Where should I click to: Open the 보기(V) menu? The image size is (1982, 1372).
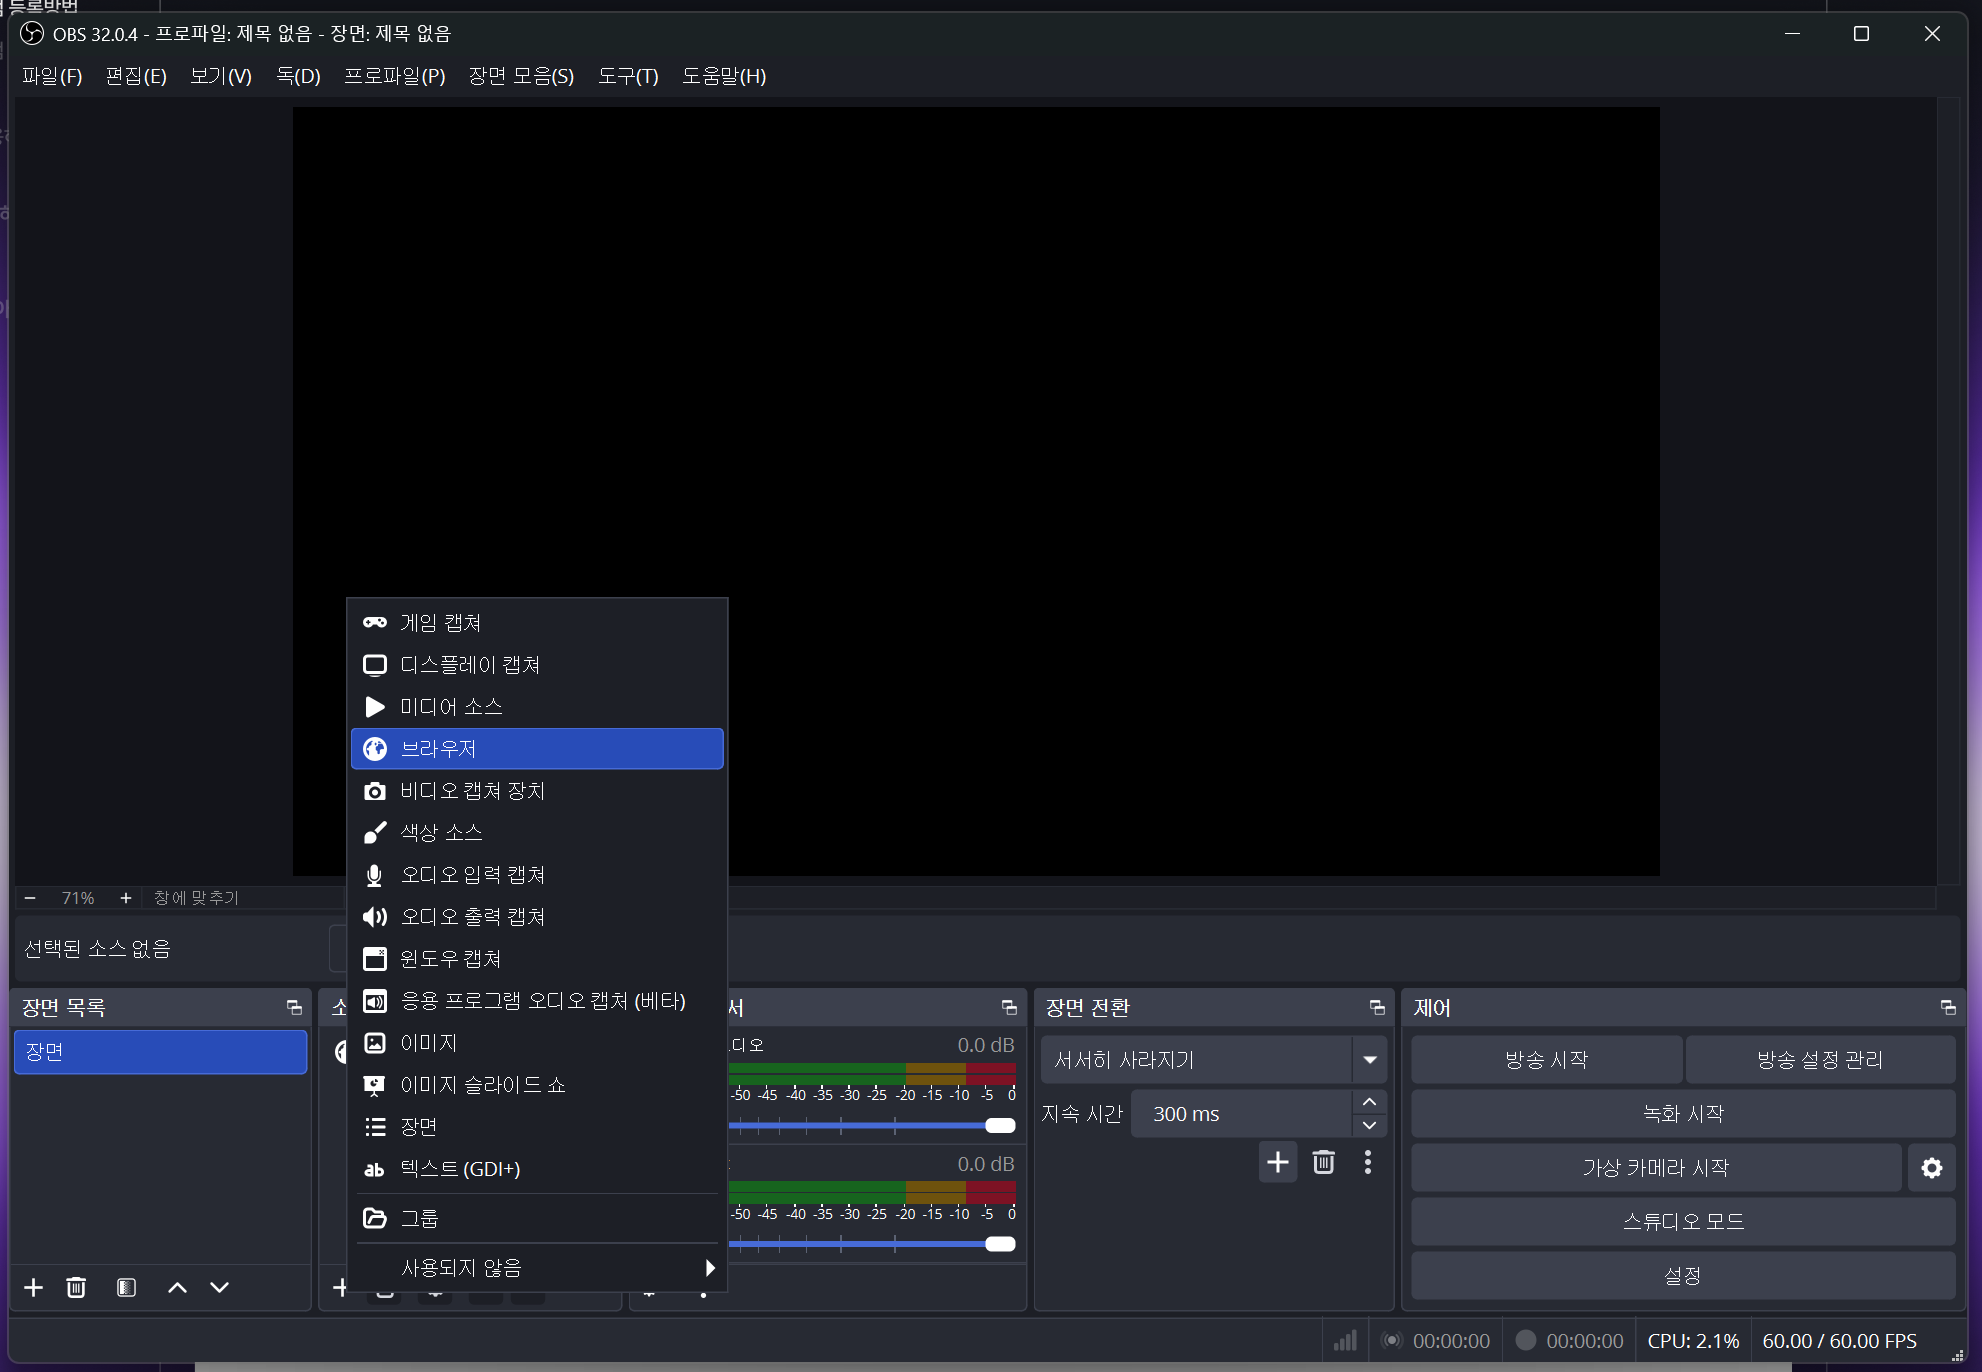coord(221,76)
